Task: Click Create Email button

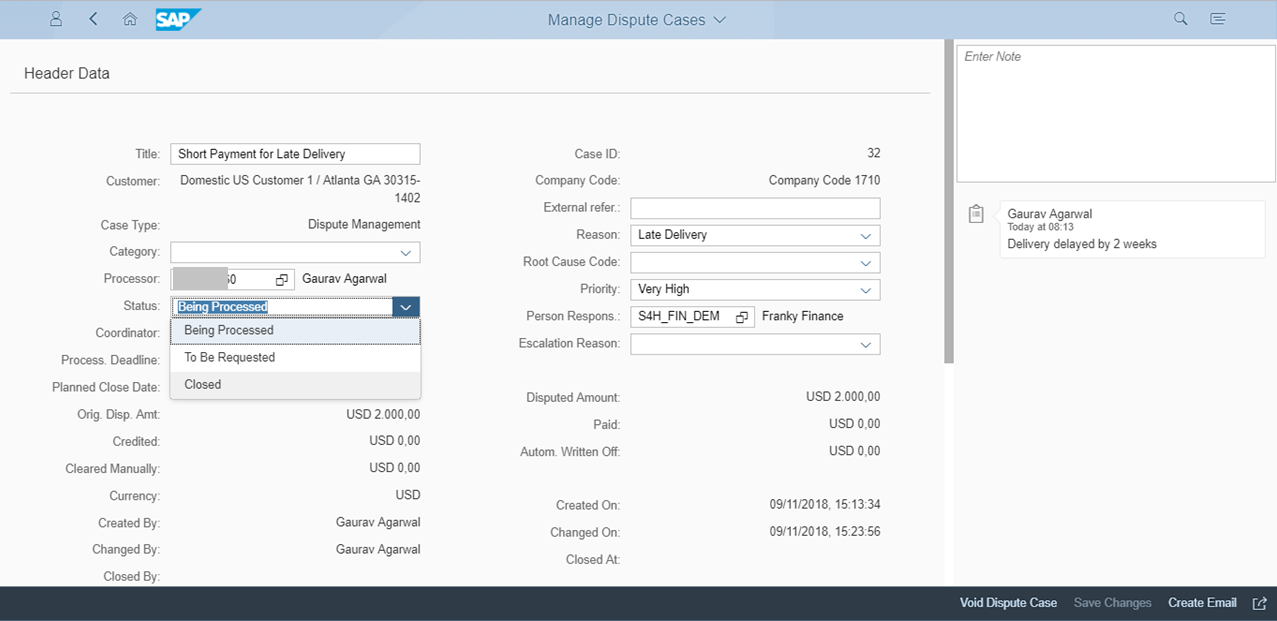Action: tap(1202, 603)
